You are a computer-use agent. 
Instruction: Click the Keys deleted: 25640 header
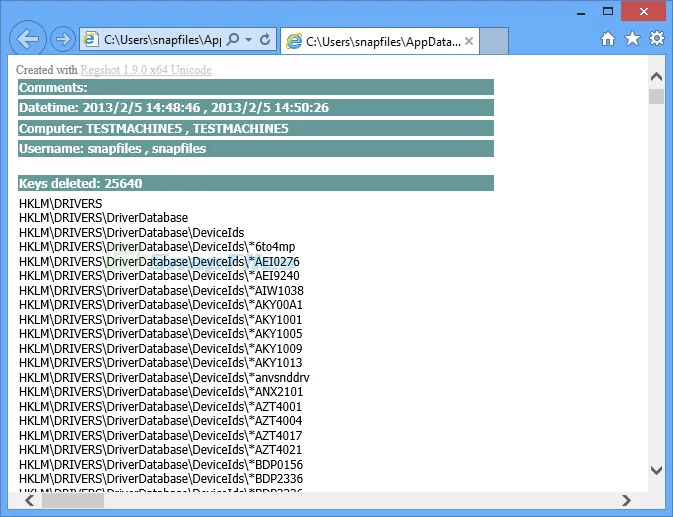click(256, 183)
